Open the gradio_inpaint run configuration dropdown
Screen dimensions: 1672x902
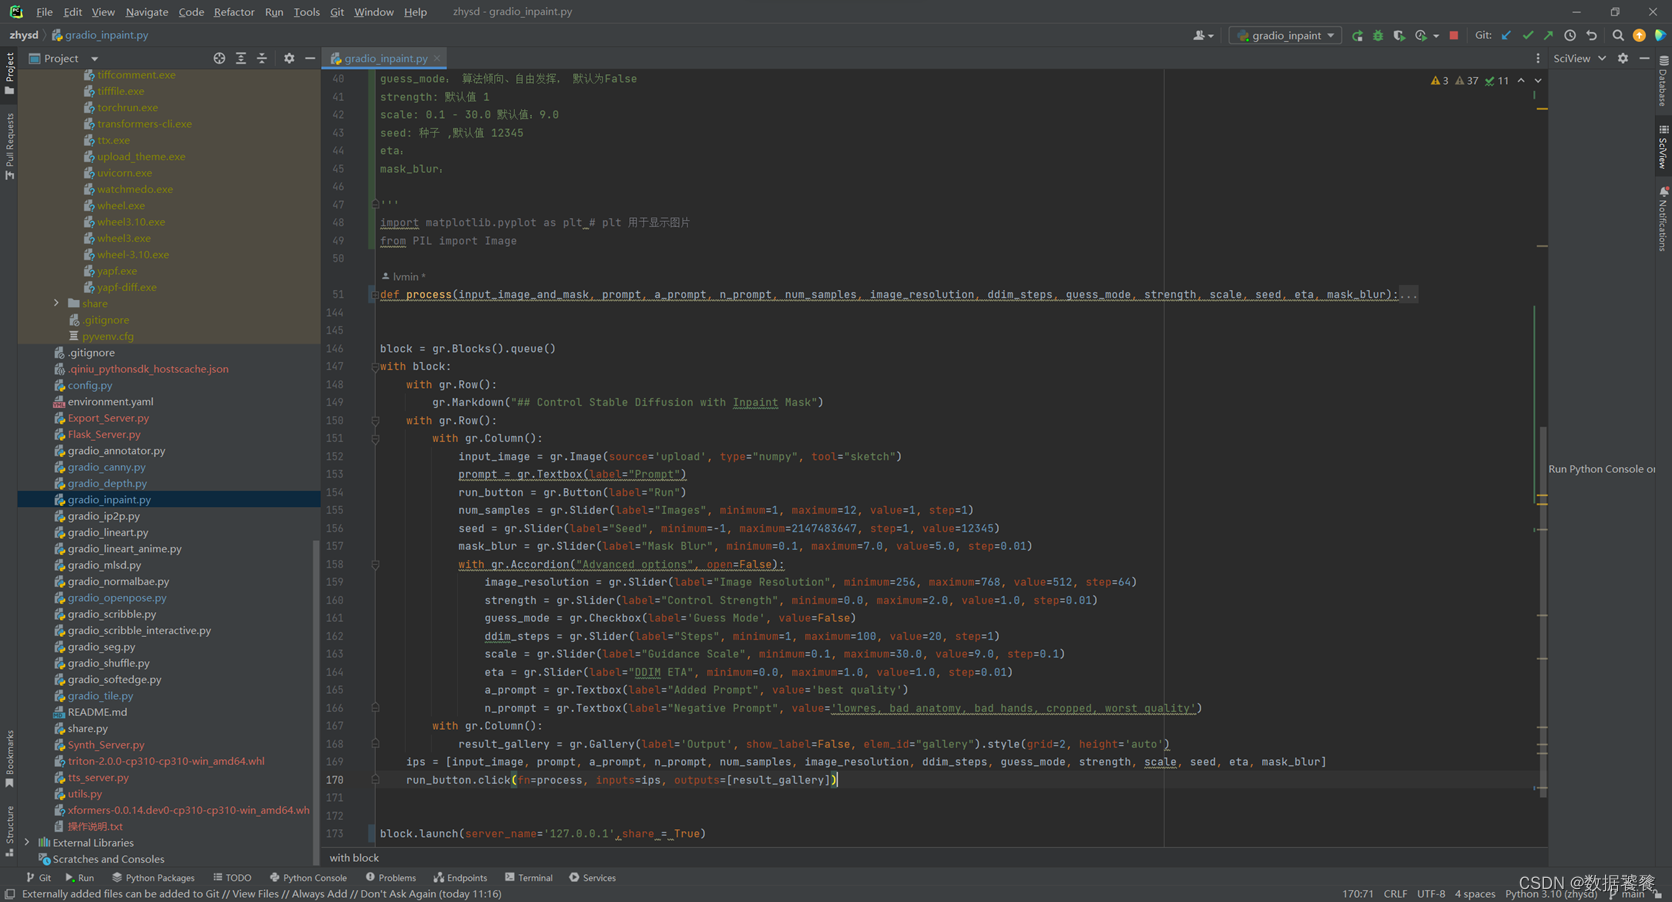pyautogui.click(x=1286, y=36)
